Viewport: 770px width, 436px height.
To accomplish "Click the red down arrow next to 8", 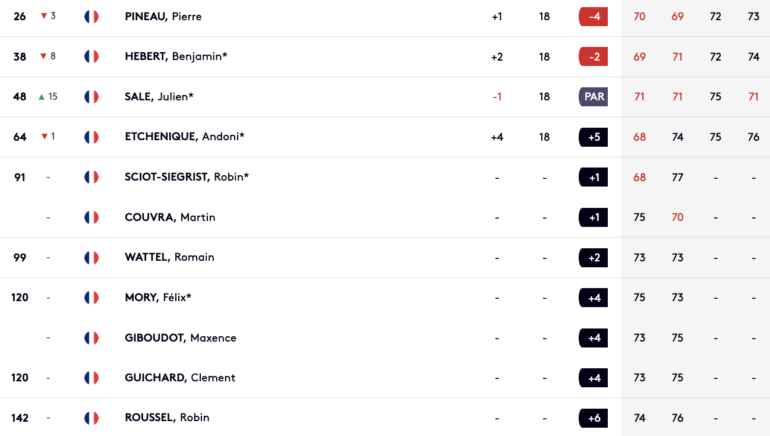I will point(43,56).
